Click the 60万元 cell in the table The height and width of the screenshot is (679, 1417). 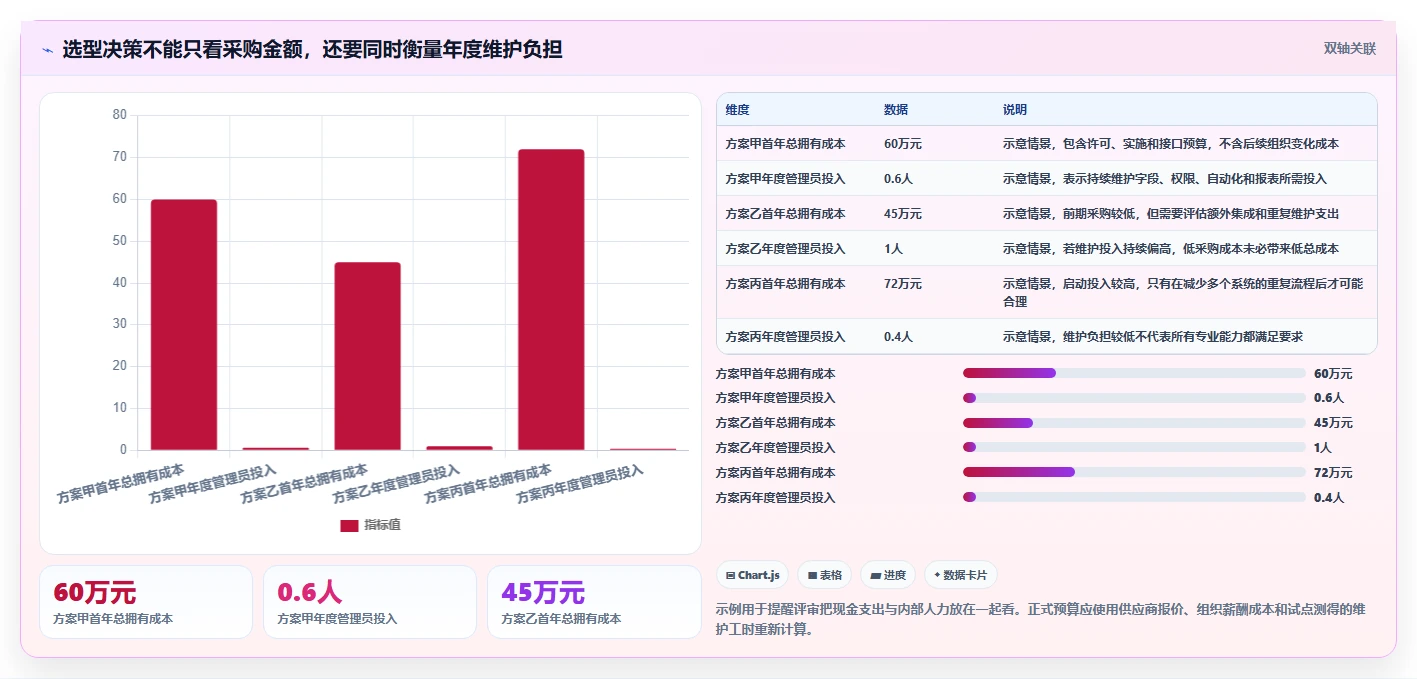(x=903, y=144)
